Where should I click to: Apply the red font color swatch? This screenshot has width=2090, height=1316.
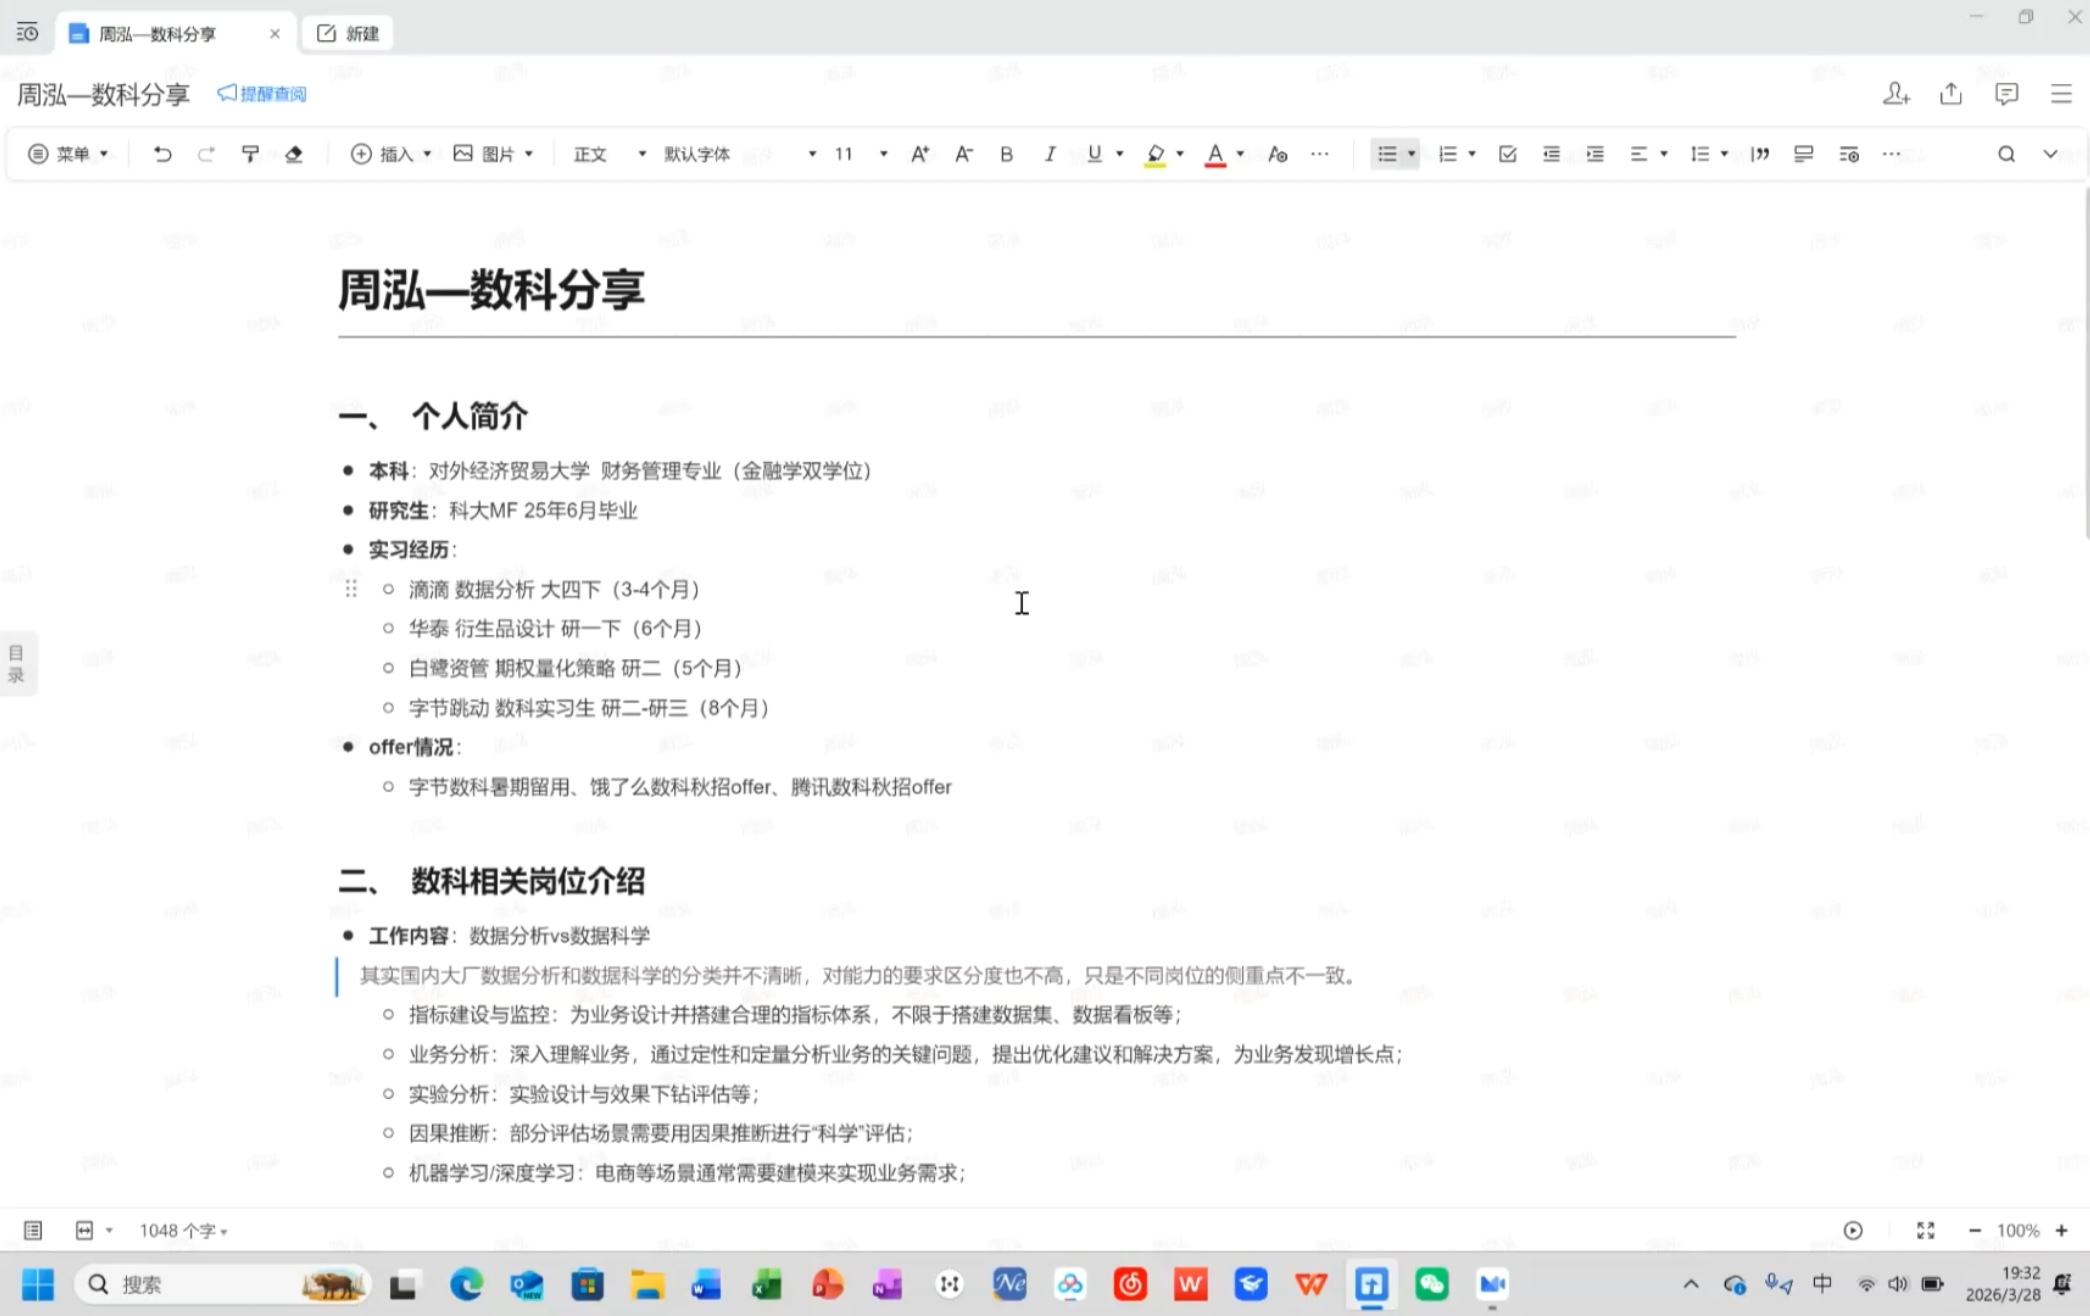tap(1214, 154)
